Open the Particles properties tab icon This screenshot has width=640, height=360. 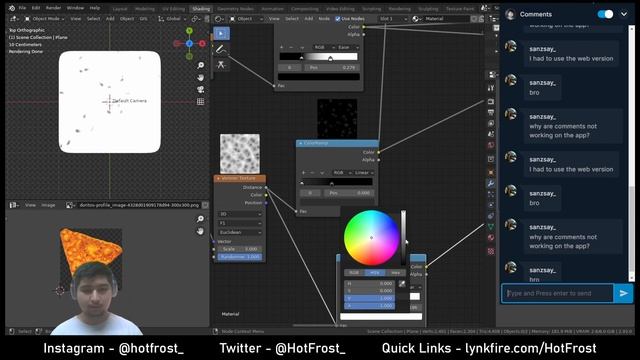pyautogui.click(x=491, y=194)
